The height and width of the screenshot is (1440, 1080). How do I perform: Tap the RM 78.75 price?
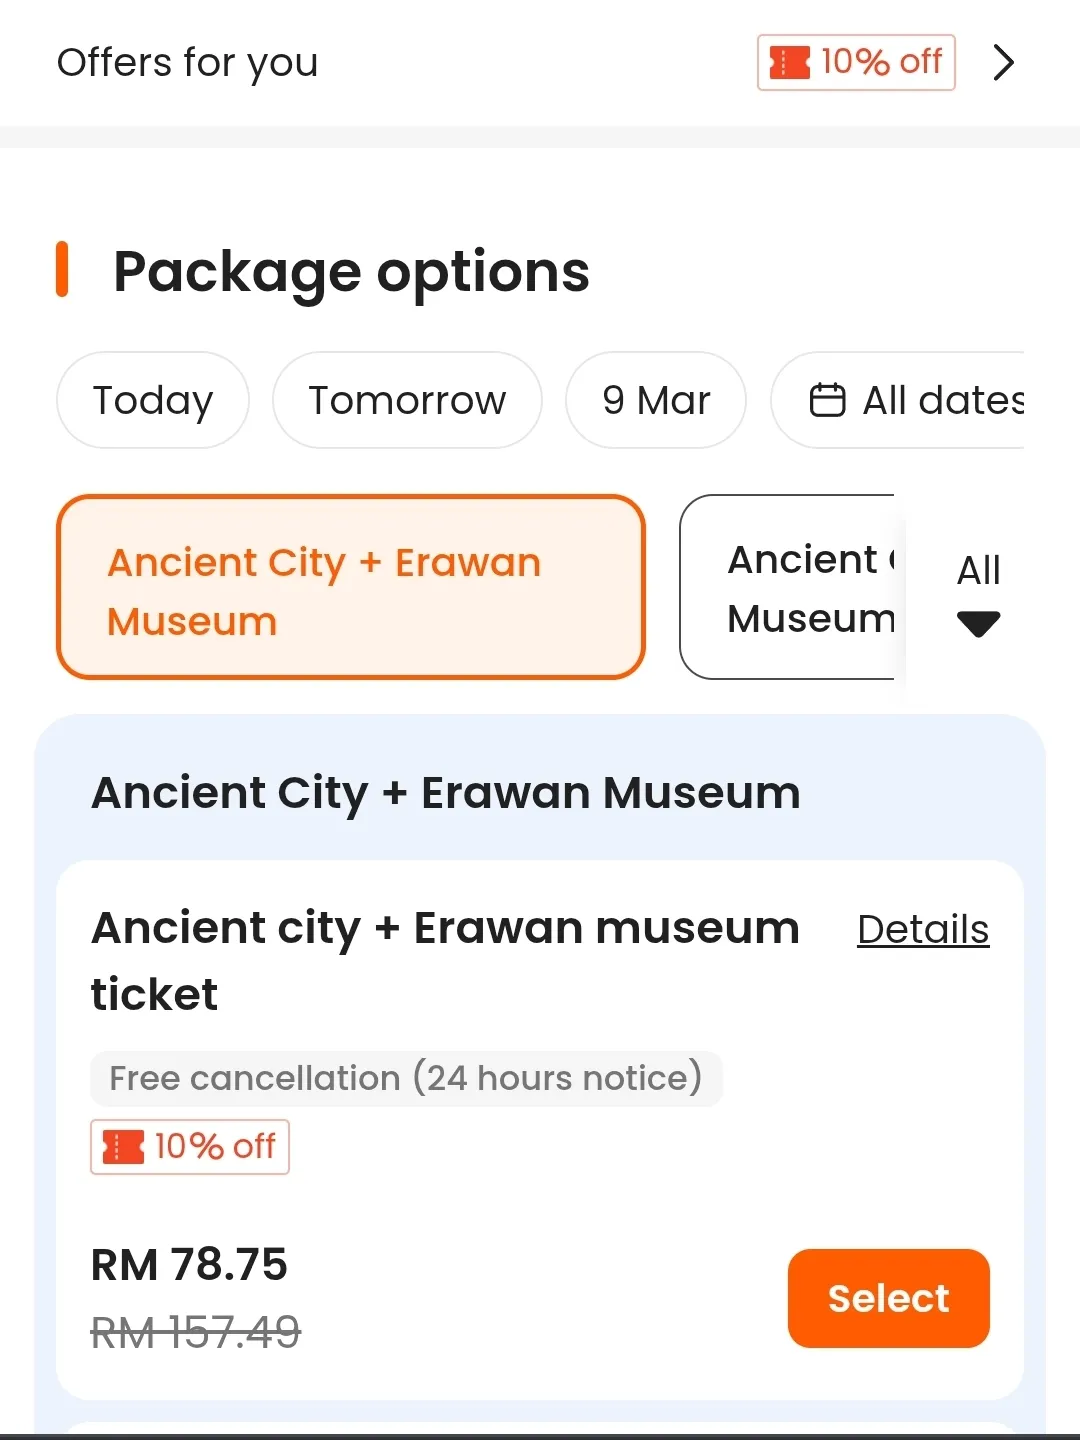(189, 1265)
